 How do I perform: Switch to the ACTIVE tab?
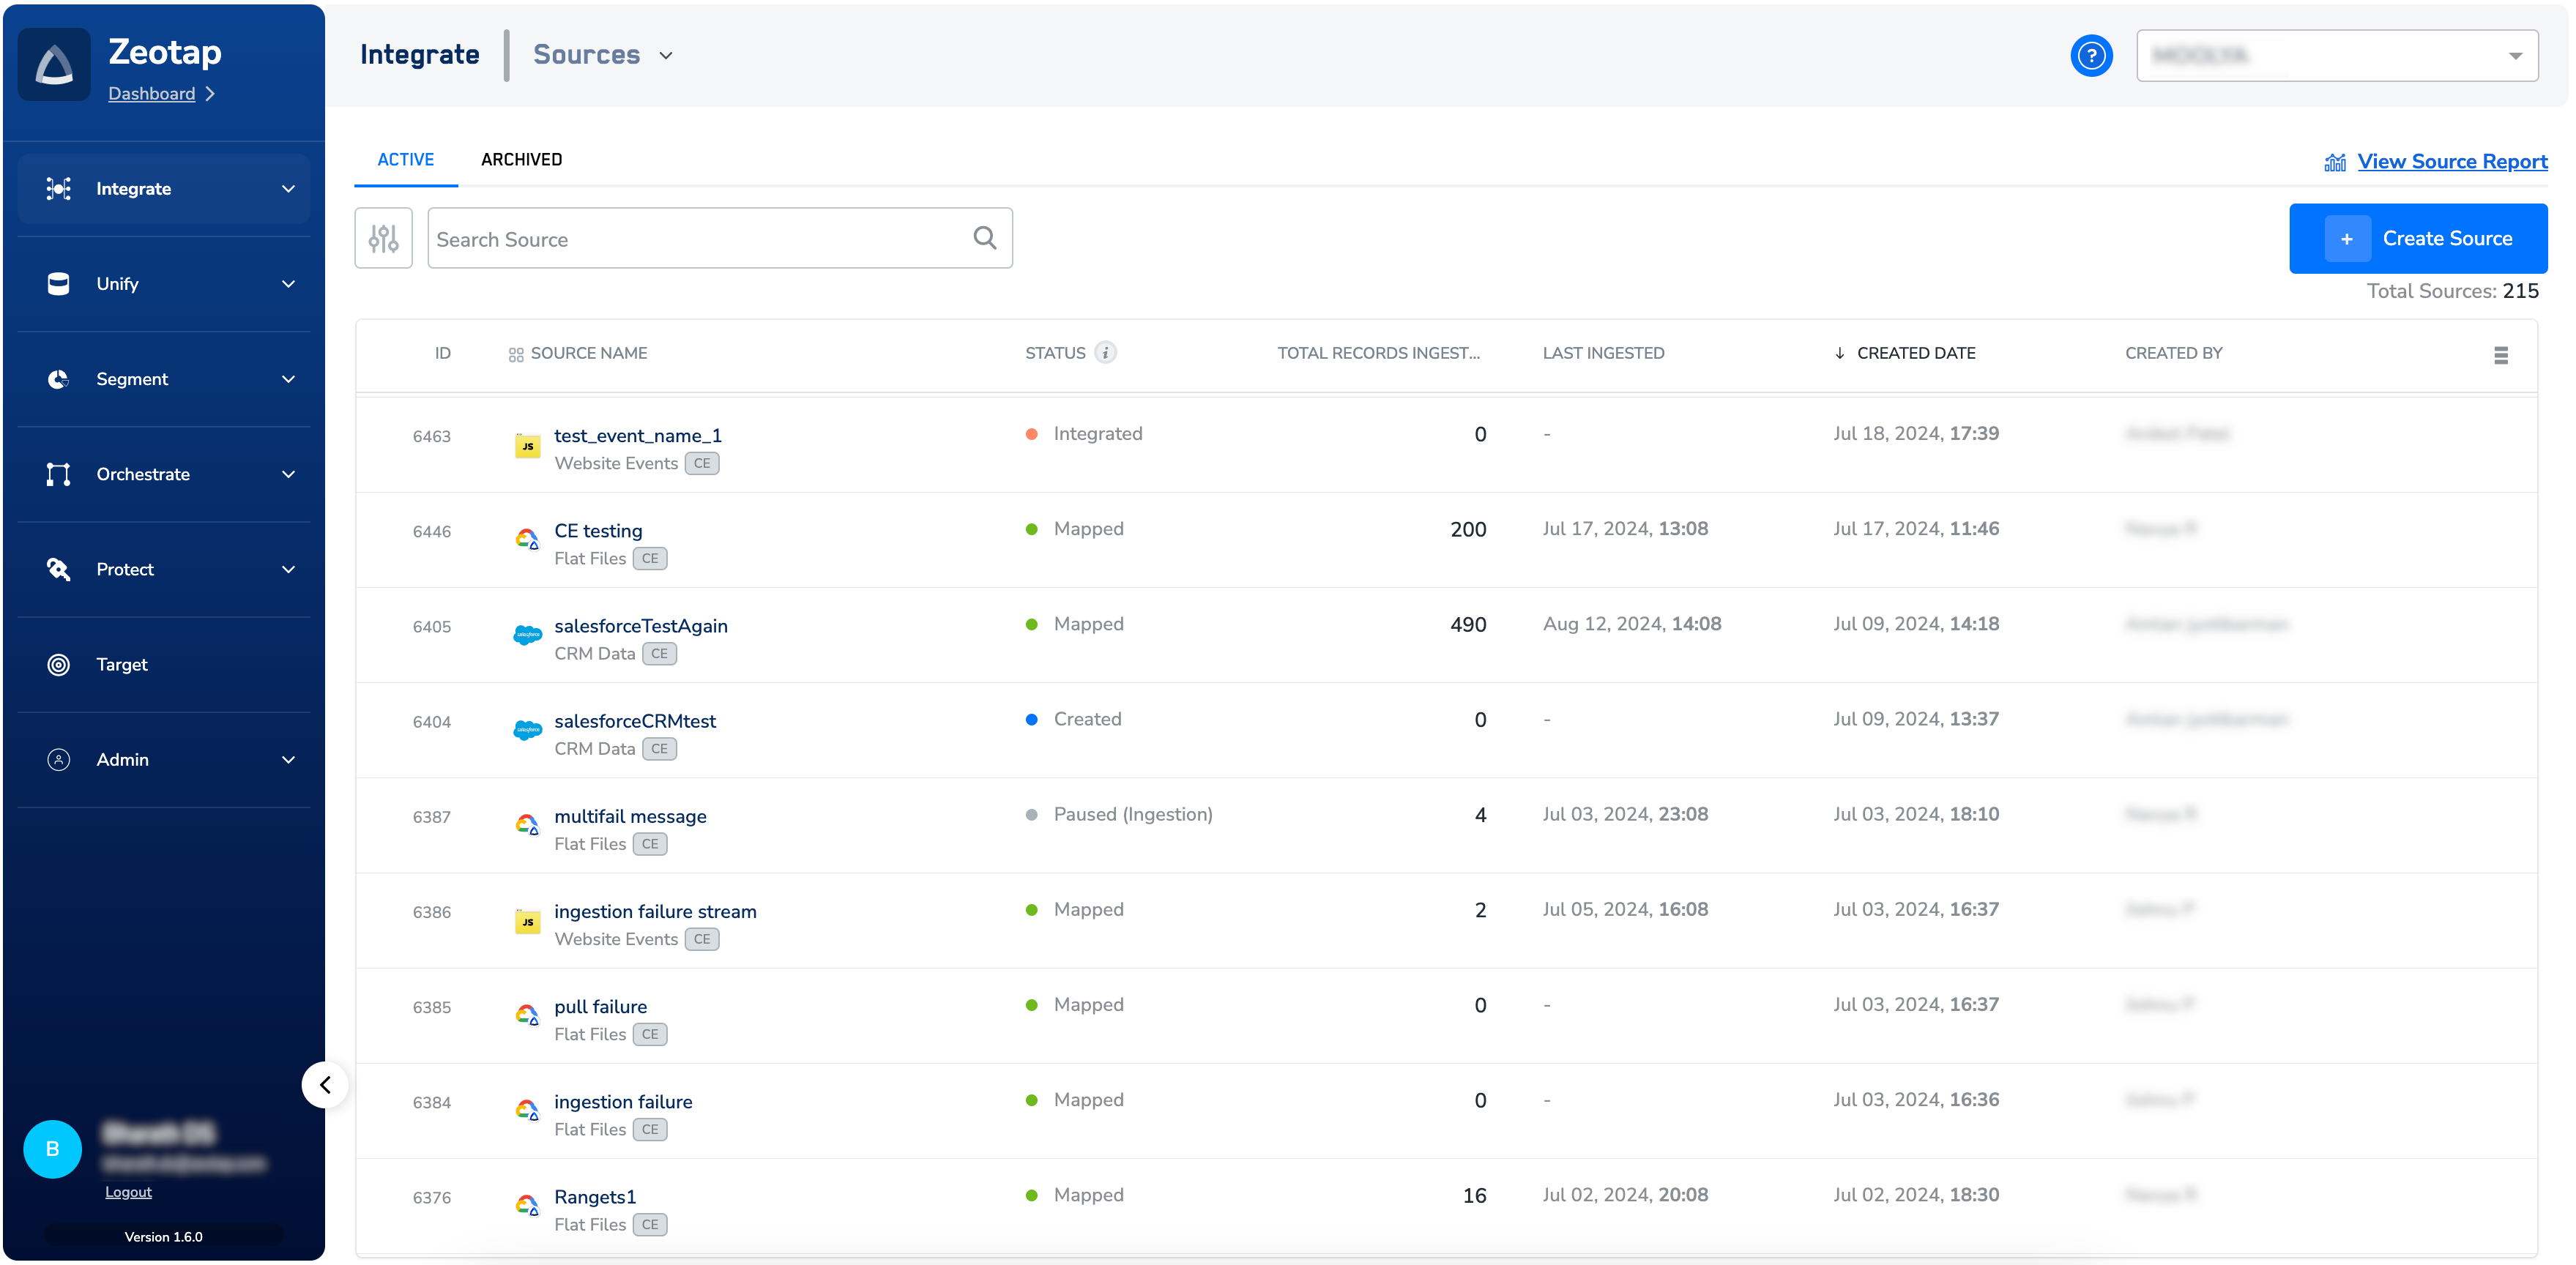(x=405, y=160)
